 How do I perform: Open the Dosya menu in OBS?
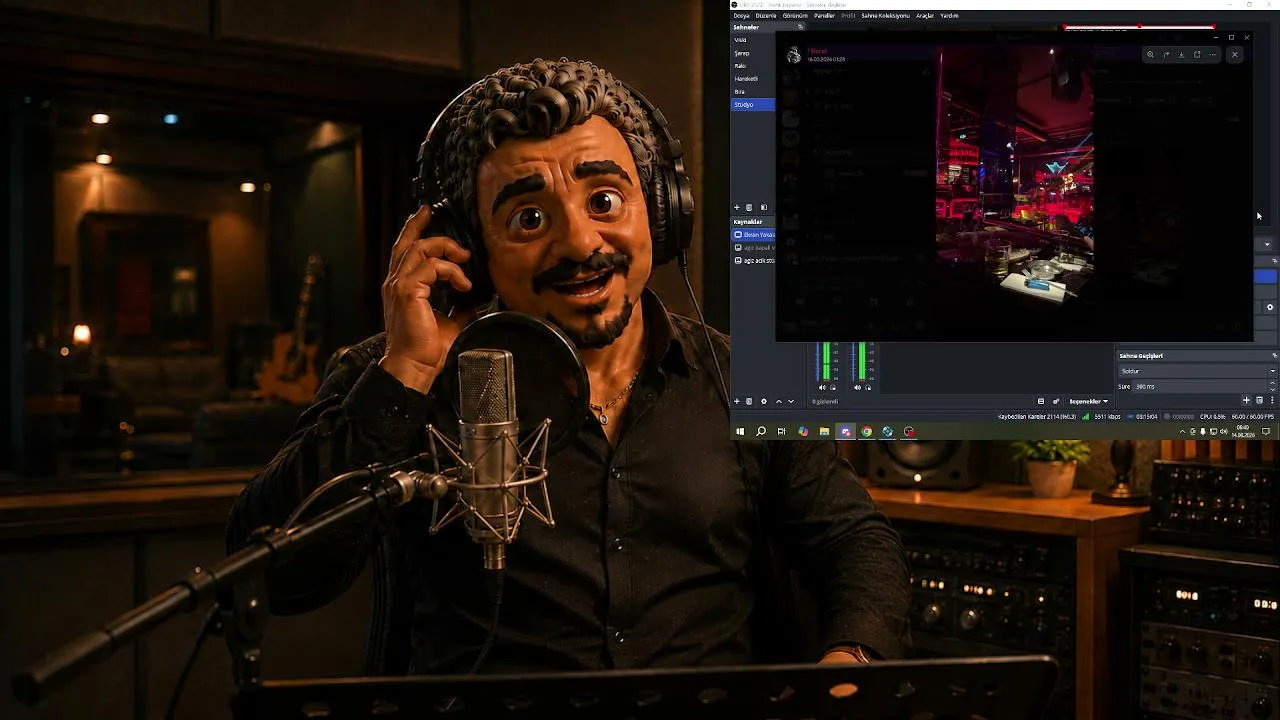(x=741, y=16)
